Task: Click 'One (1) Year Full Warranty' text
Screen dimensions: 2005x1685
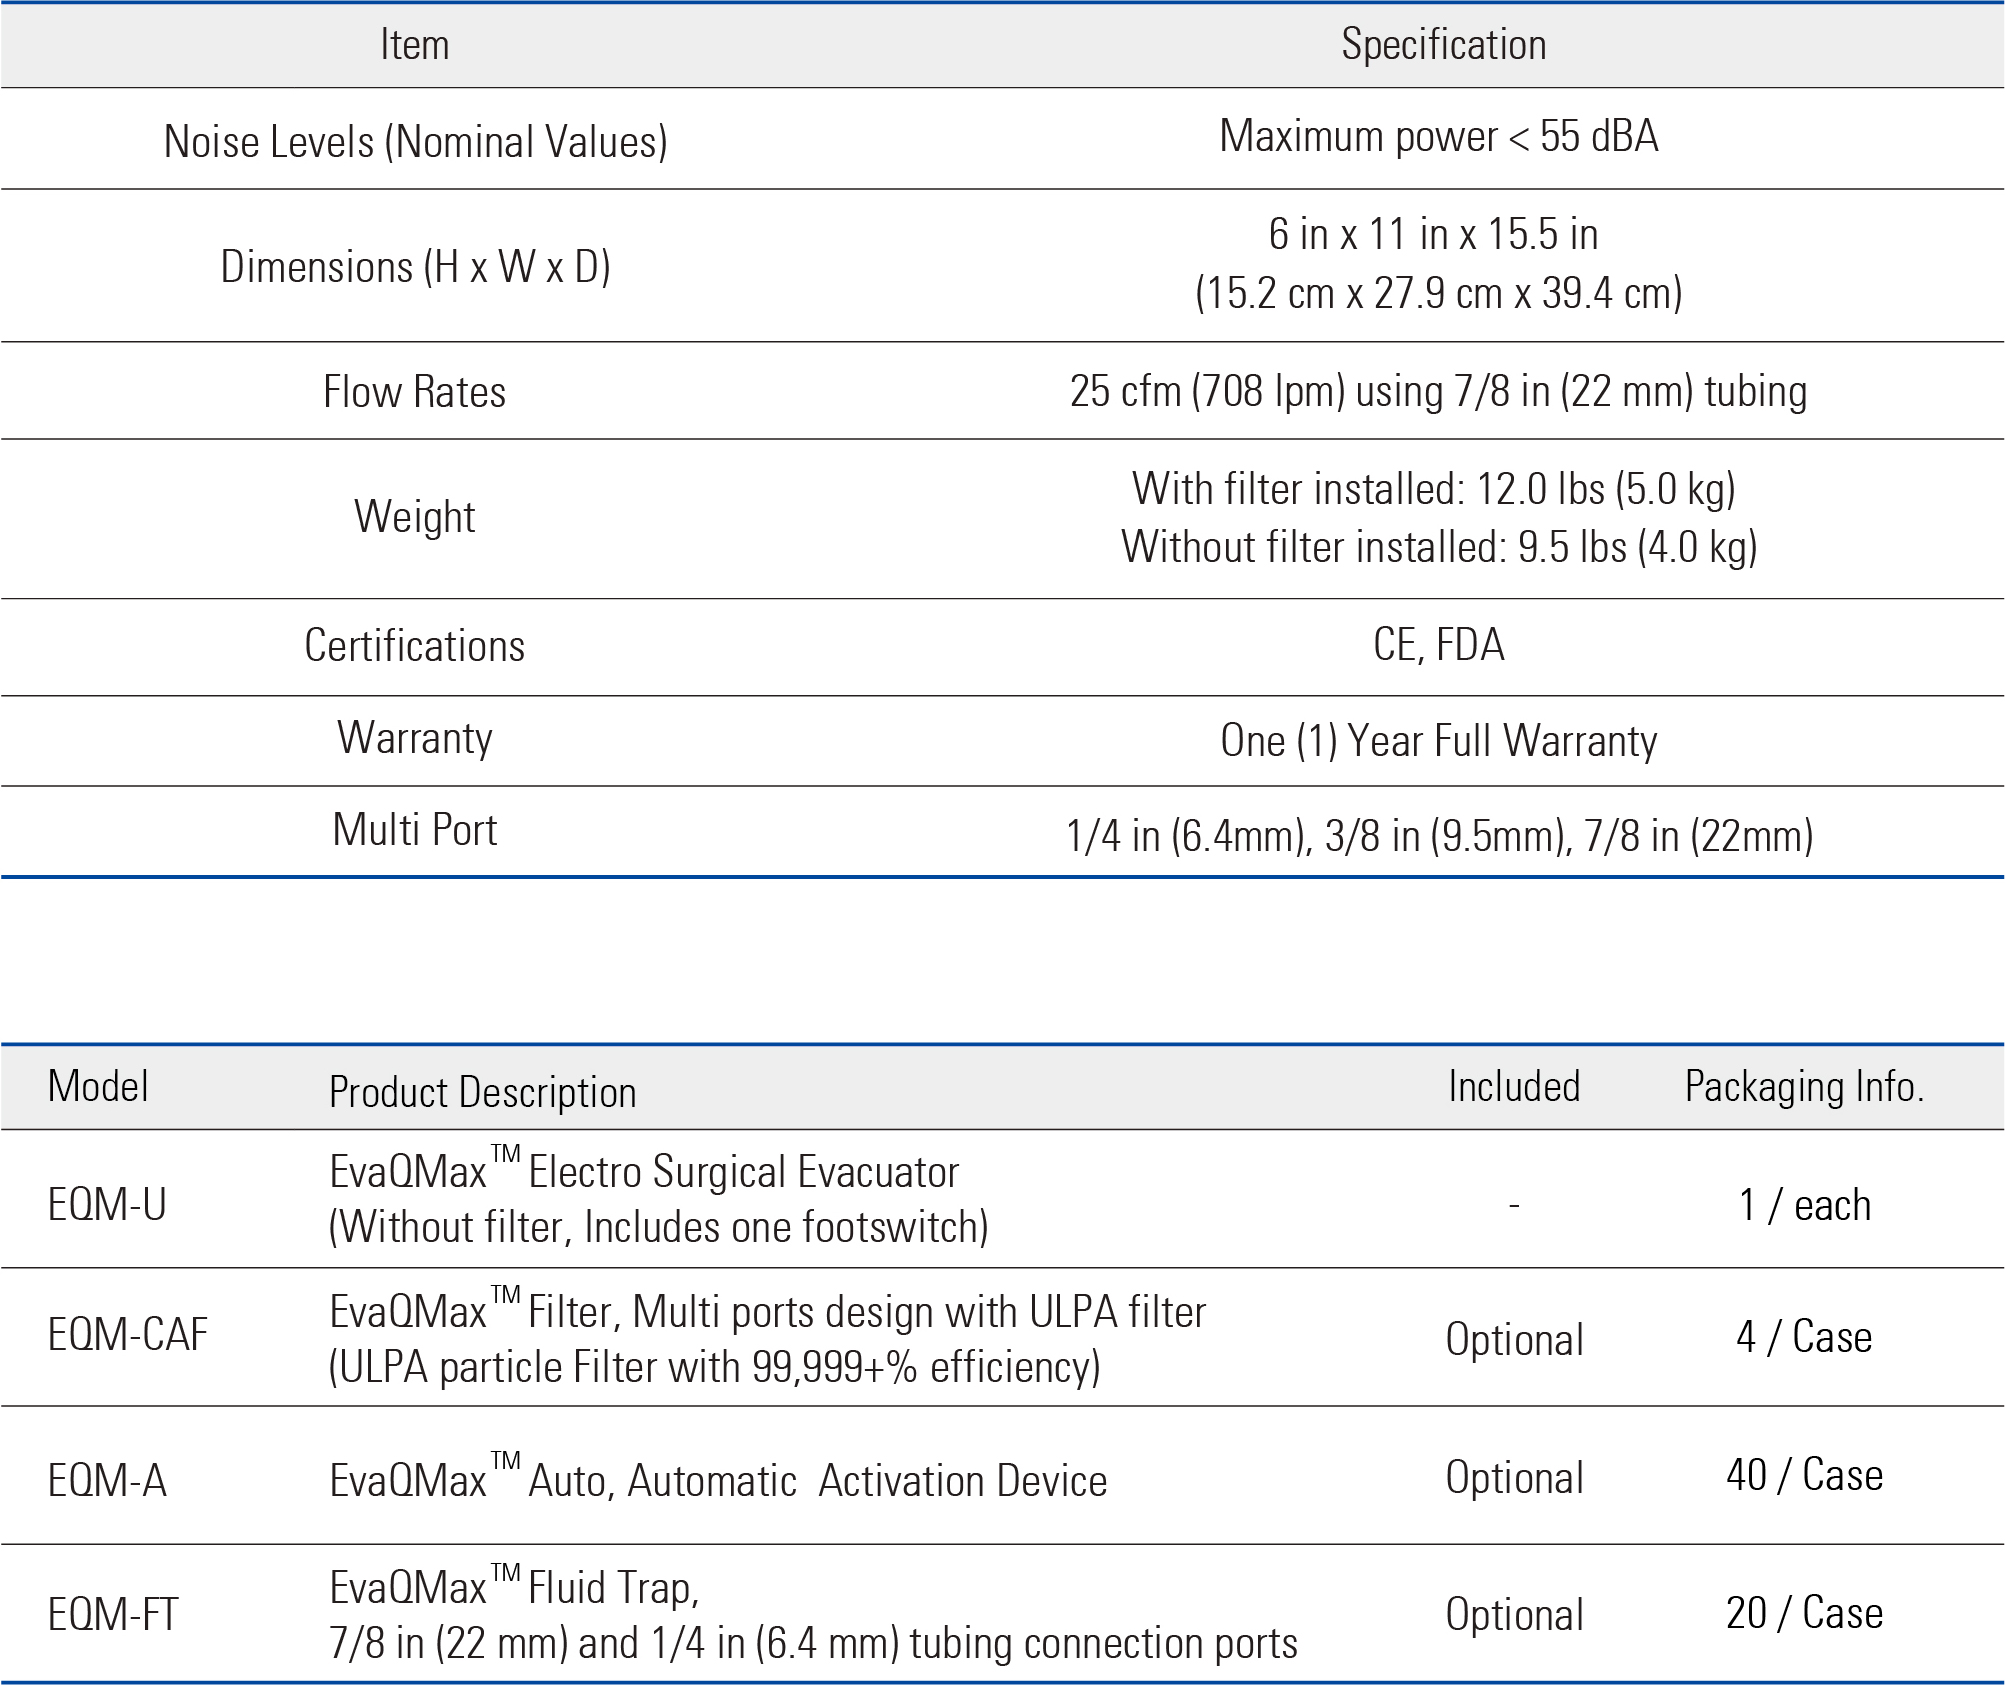Action: [1438, 741]
